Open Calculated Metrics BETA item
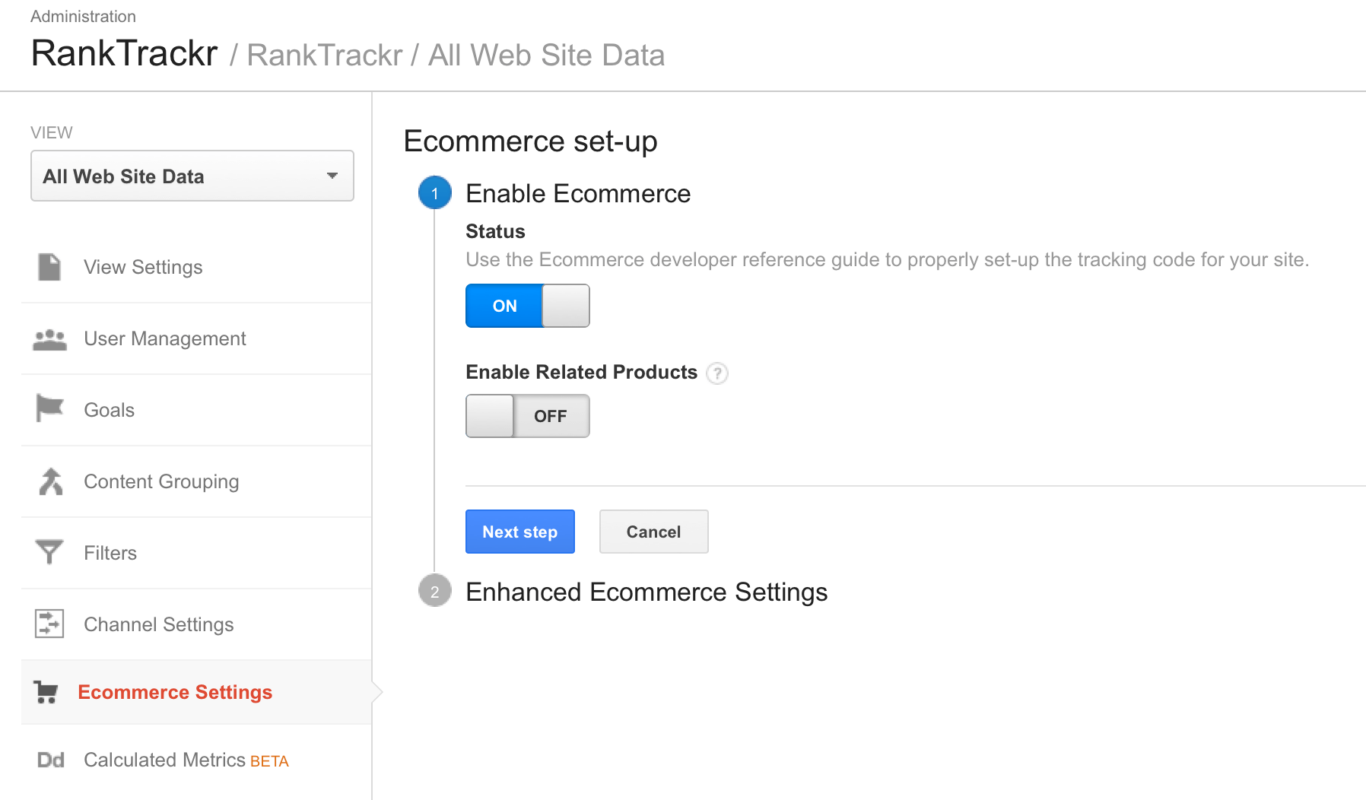 196,760
